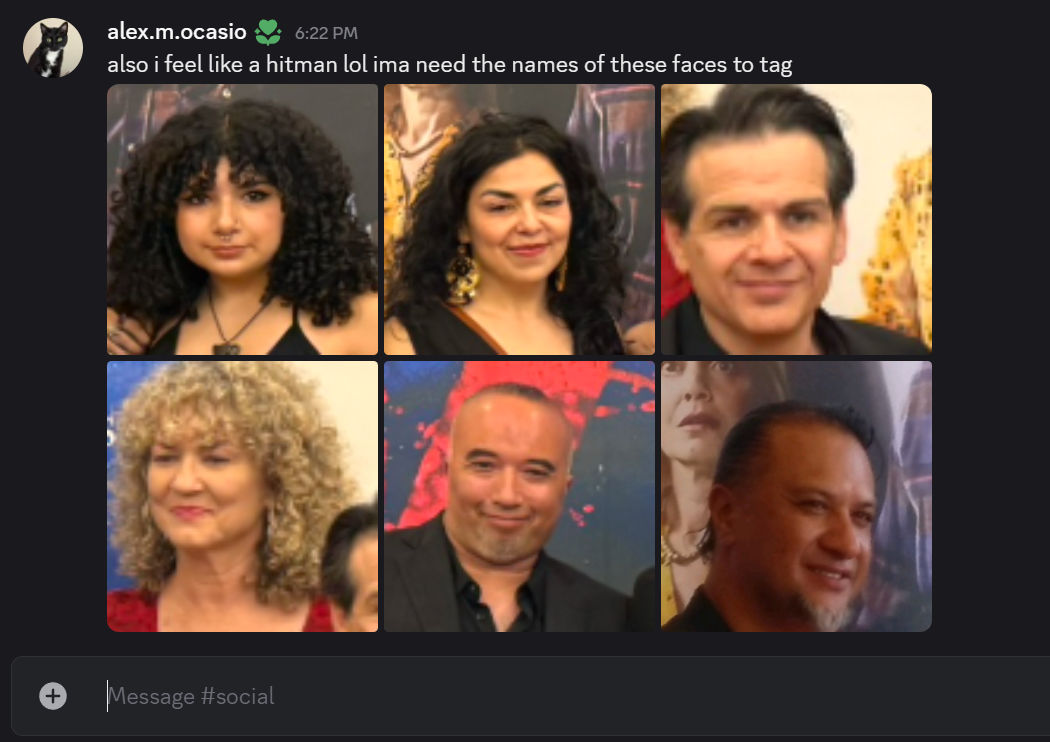Open photo of man with swept-back dark hair
Screen dimensions: 1050x742
(x=796, y=220)
